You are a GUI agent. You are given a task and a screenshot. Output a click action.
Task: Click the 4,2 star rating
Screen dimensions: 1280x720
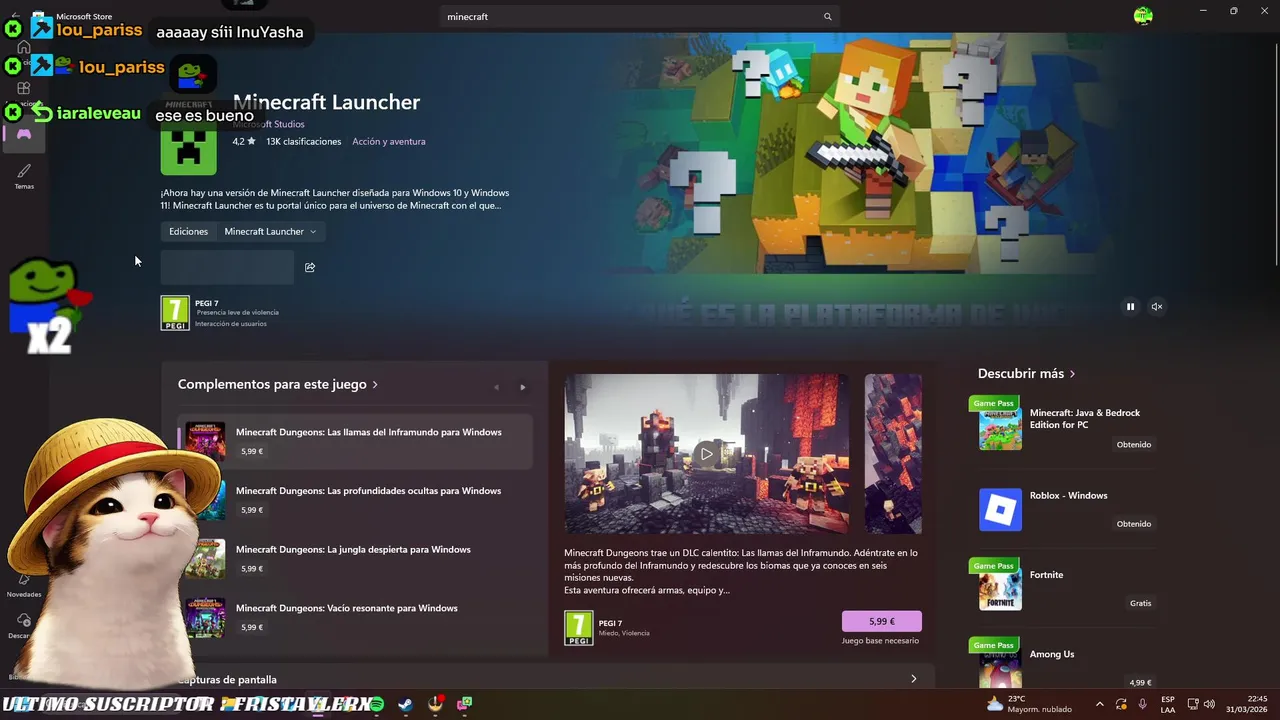(244, 141)
